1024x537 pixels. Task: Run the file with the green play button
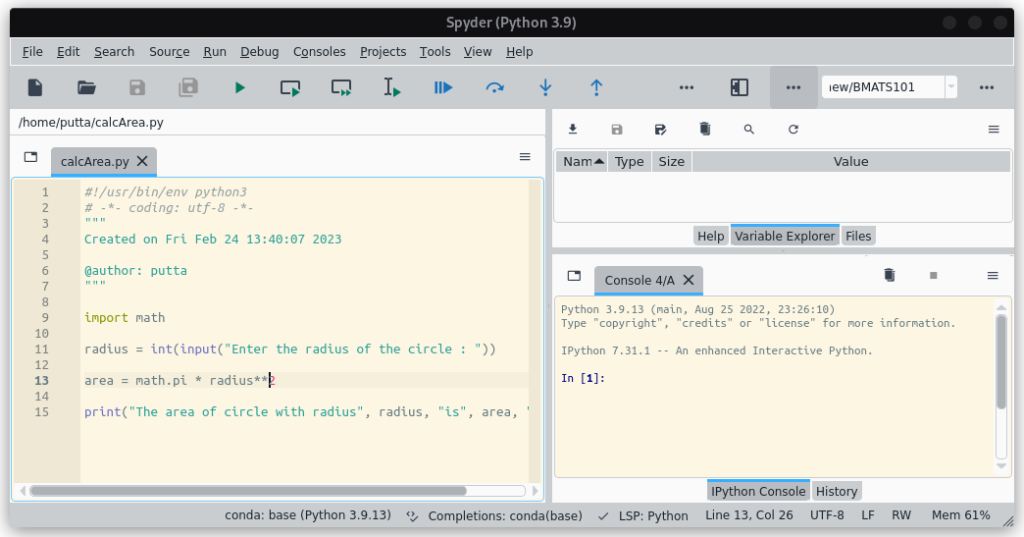pyautogui.click(x=240, y=88)
